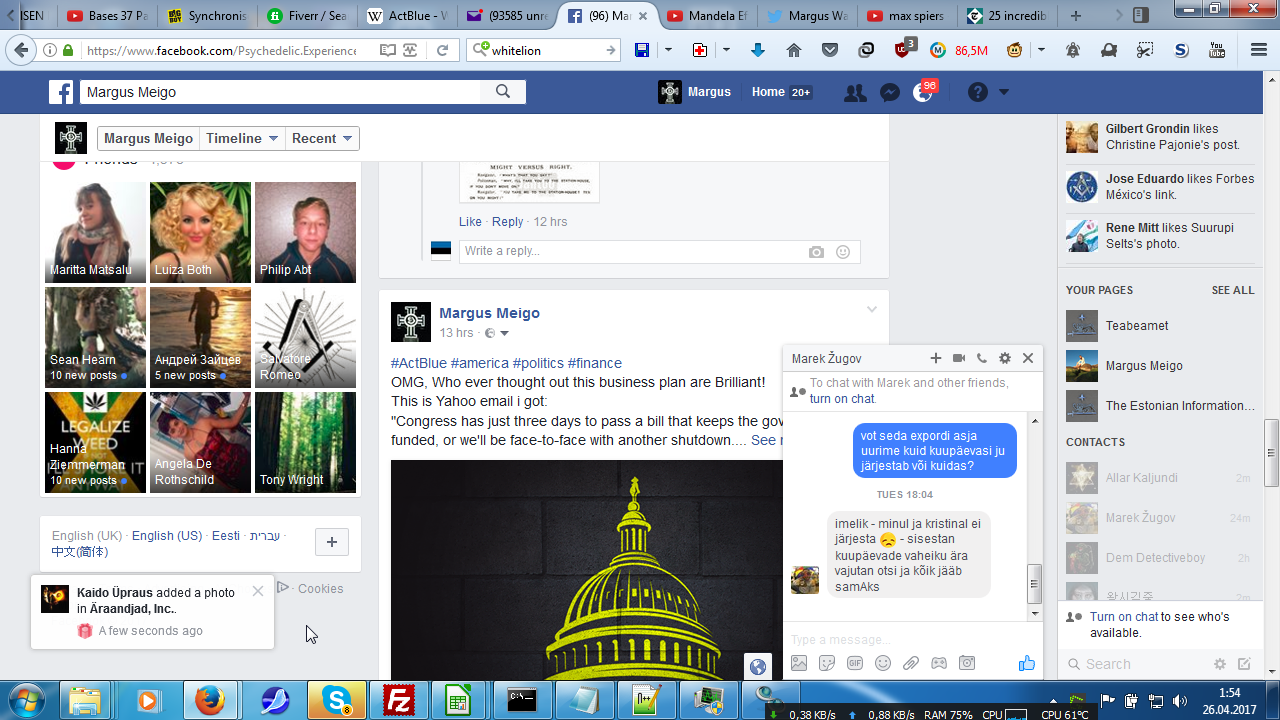The width and height of the screenshot is (1280, 720).
Task: Open the Recent dropdown filter
Action: click(322, 139)
